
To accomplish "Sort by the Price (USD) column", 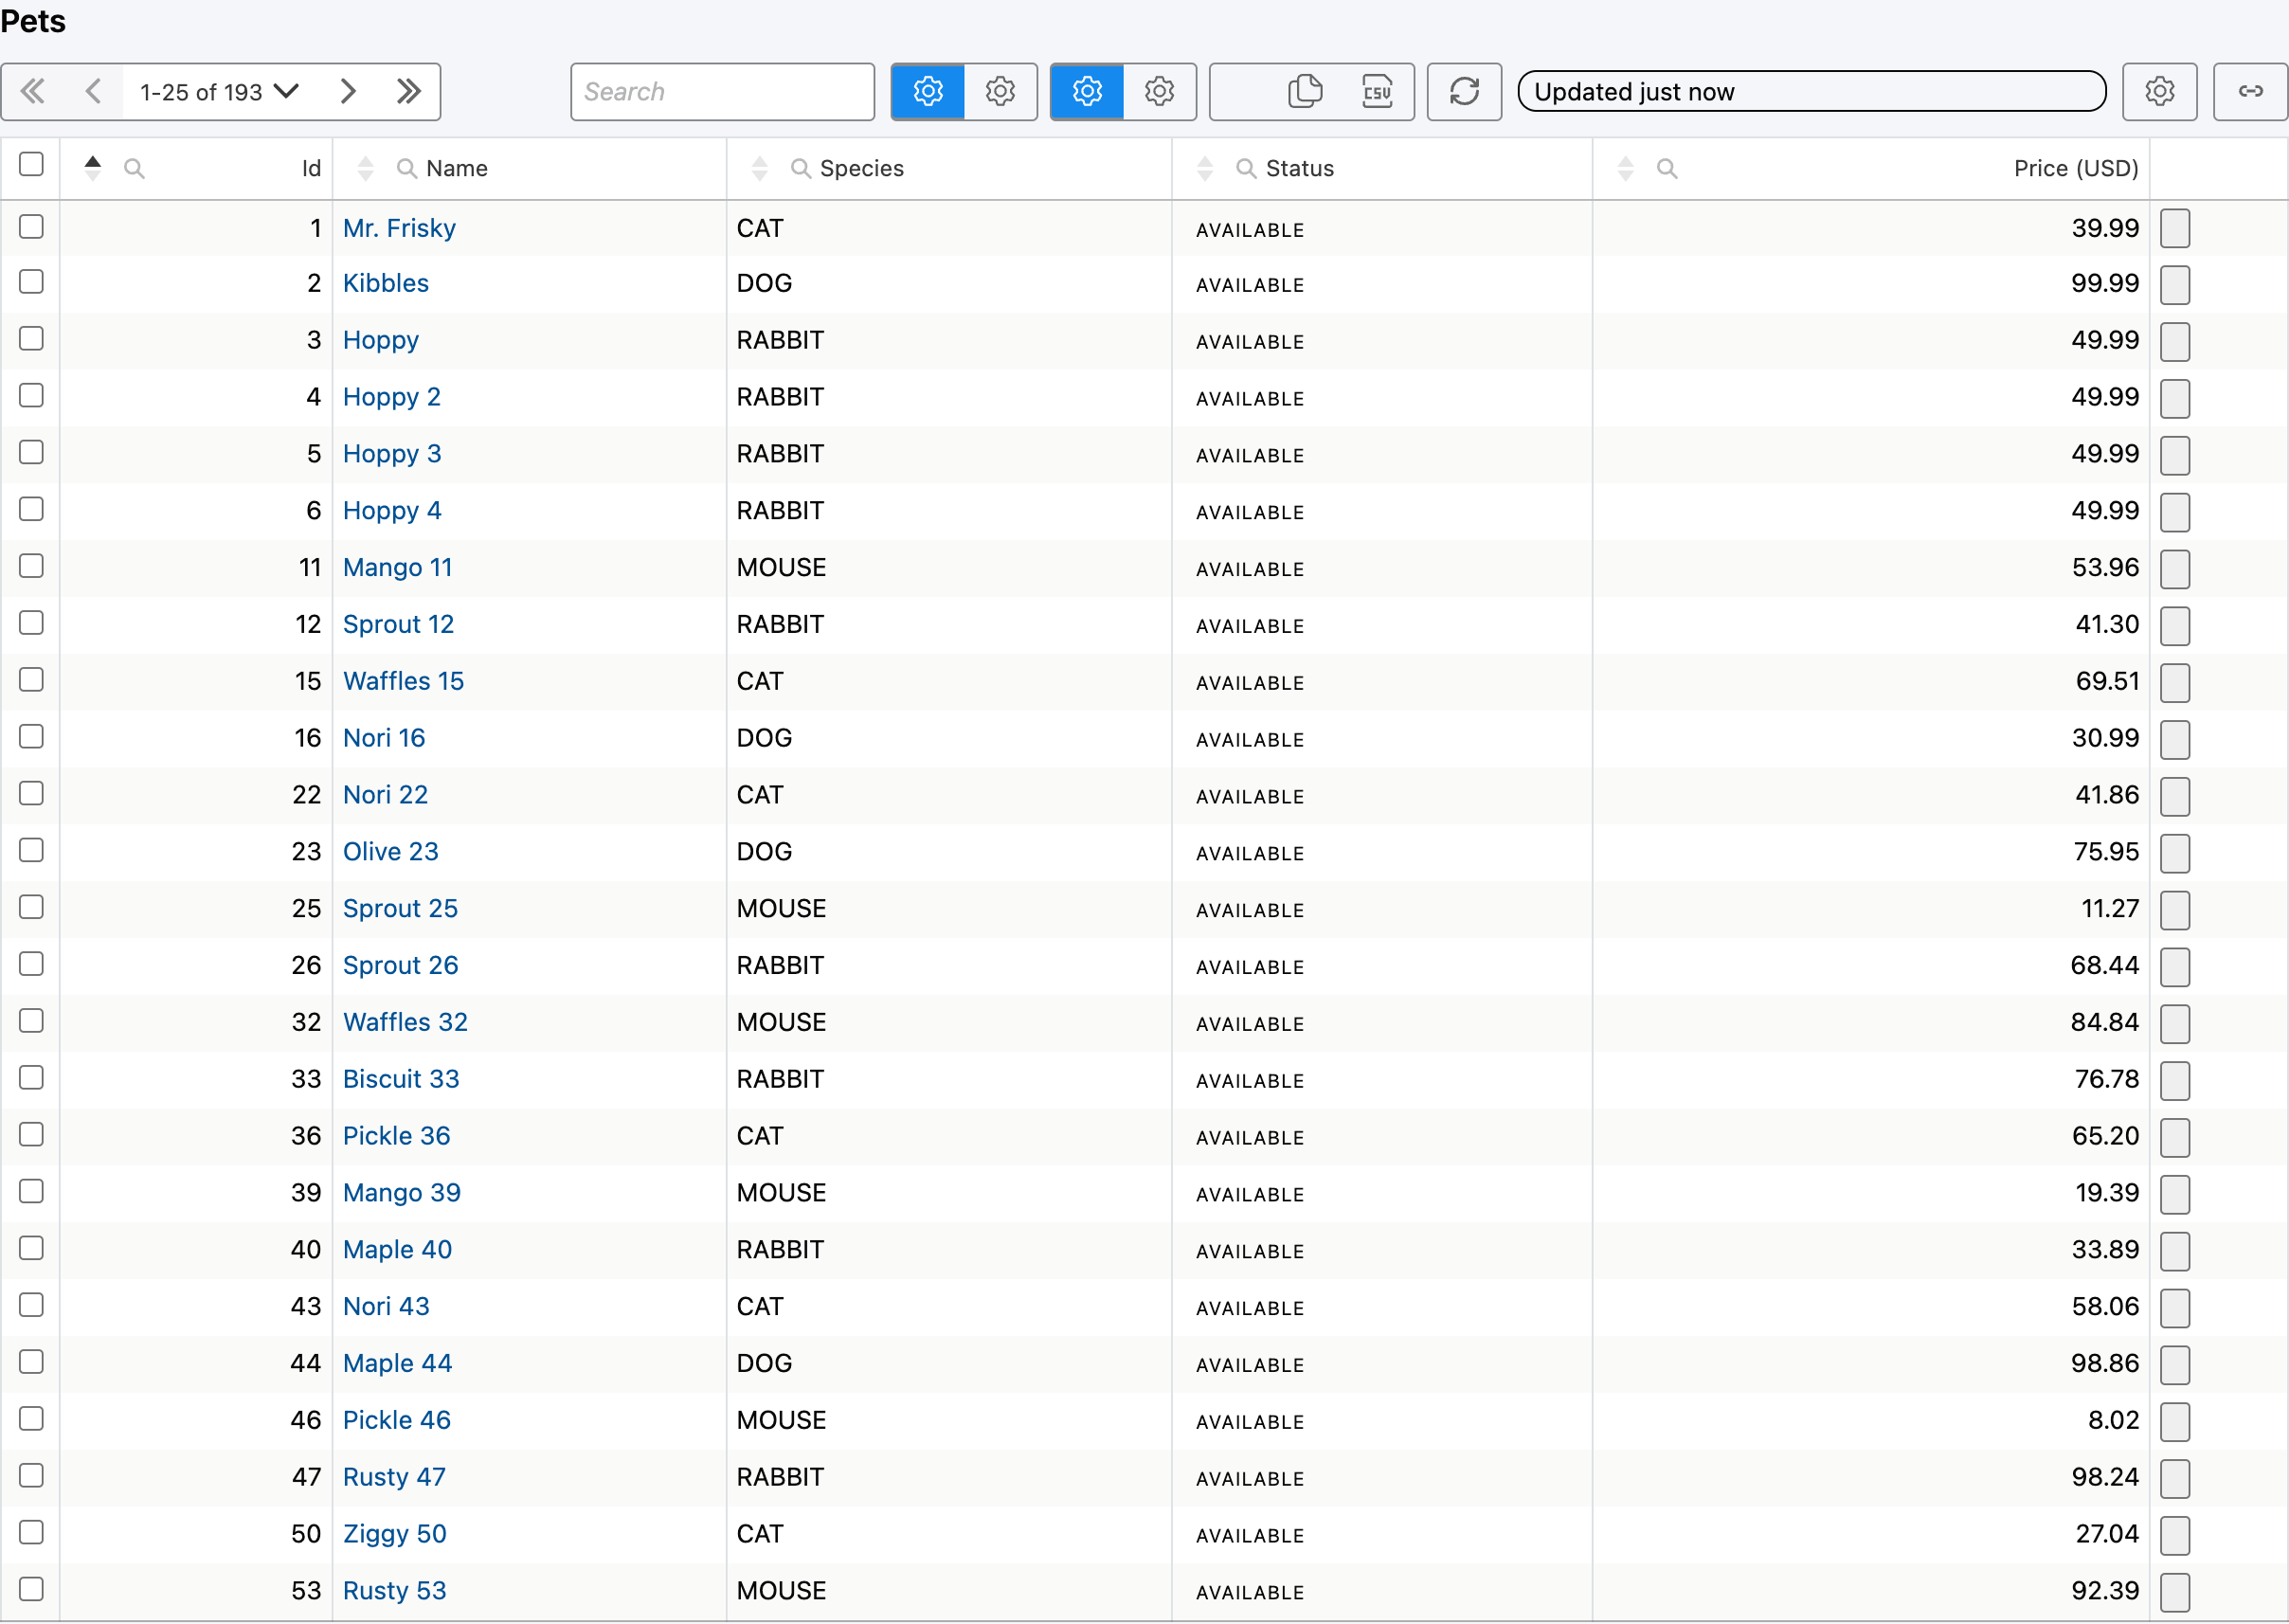I will click(x=1626, y=169).
